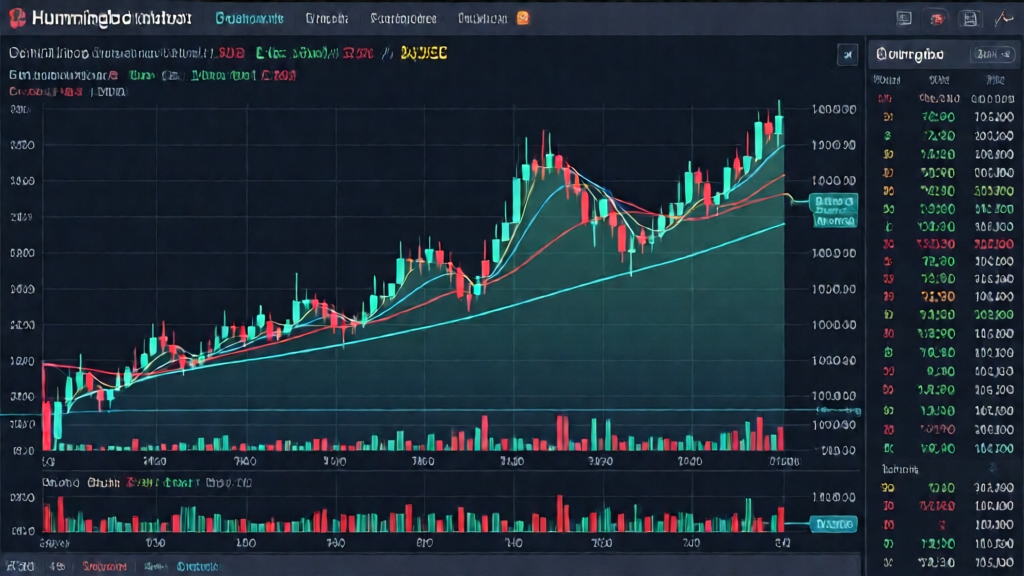
Task: Switch to the third top navigation tab
Action: coord(402,18)
